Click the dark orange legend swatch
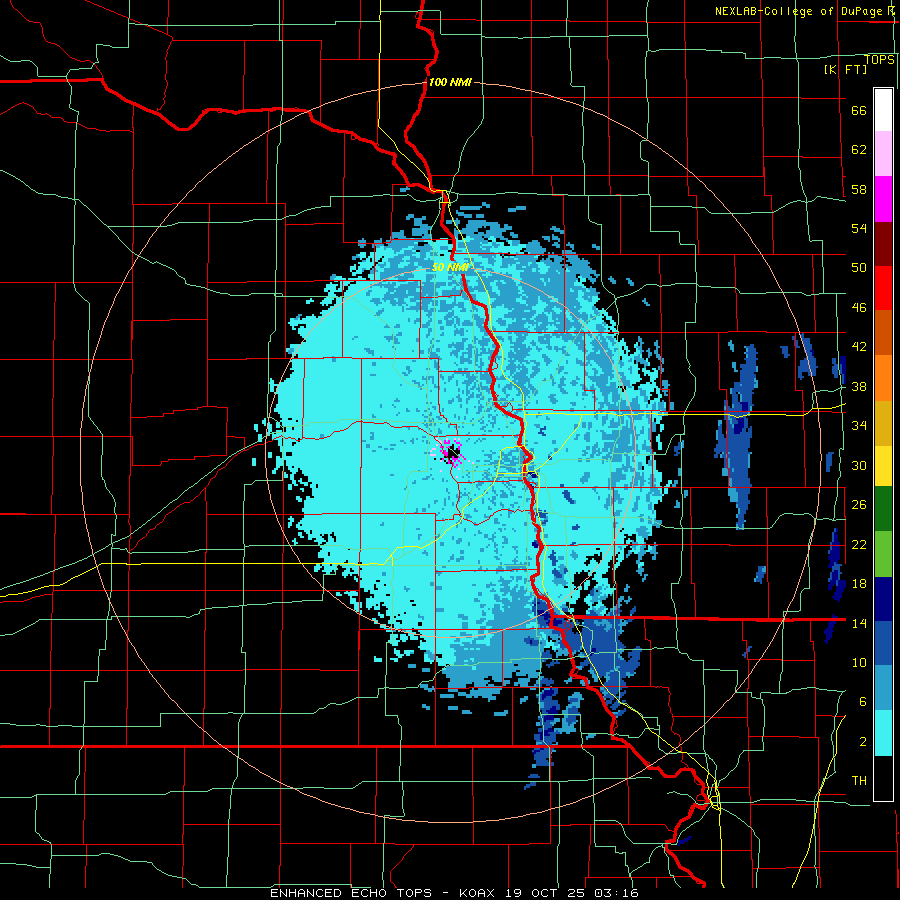Screen dimensions: 900x900 click(883, 333)
